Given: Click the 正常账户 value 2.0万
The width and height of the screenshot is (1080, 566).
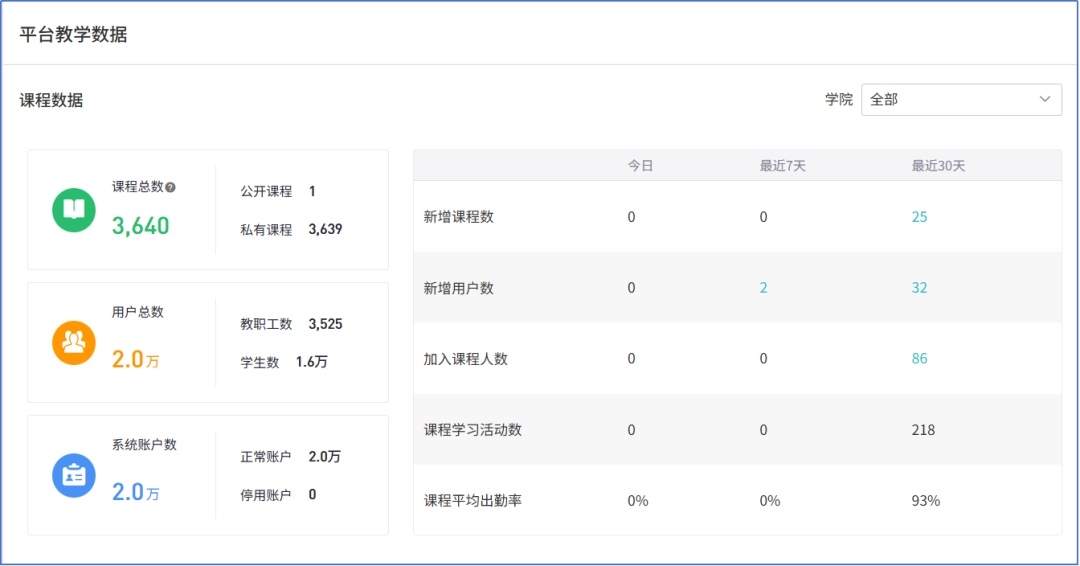Looking at the screenshot, I should click(x=324, y=457).
